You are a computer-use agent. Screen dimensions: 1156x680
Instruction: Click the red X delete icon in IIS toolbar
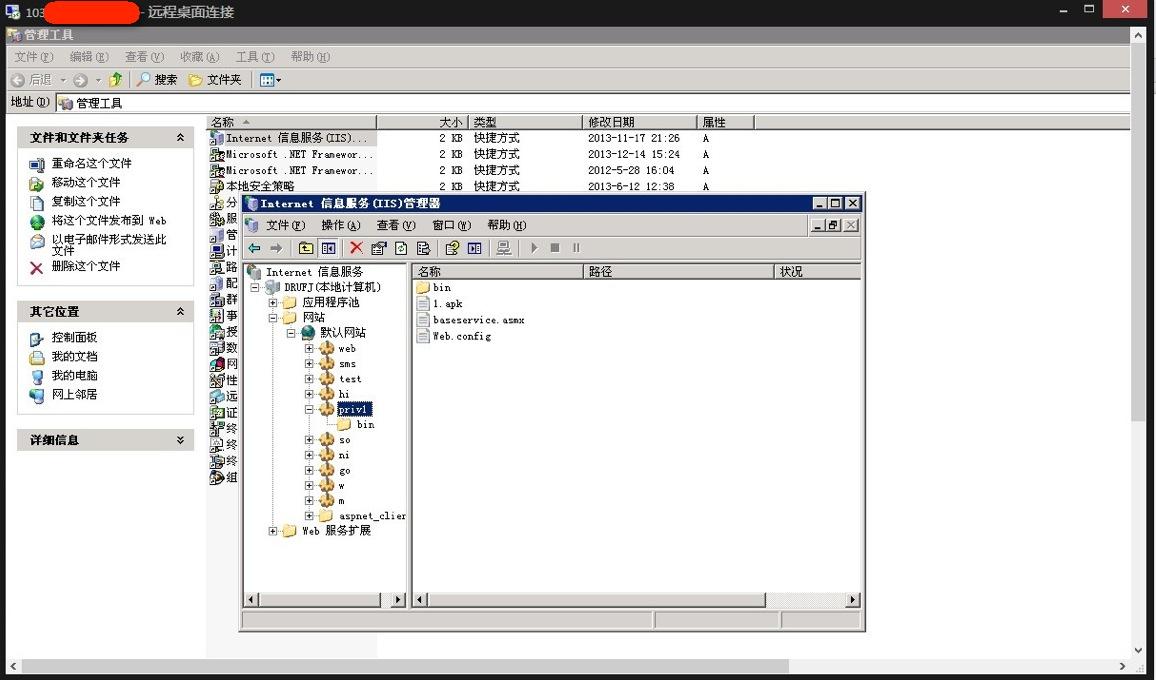click(x=356, y=248)
